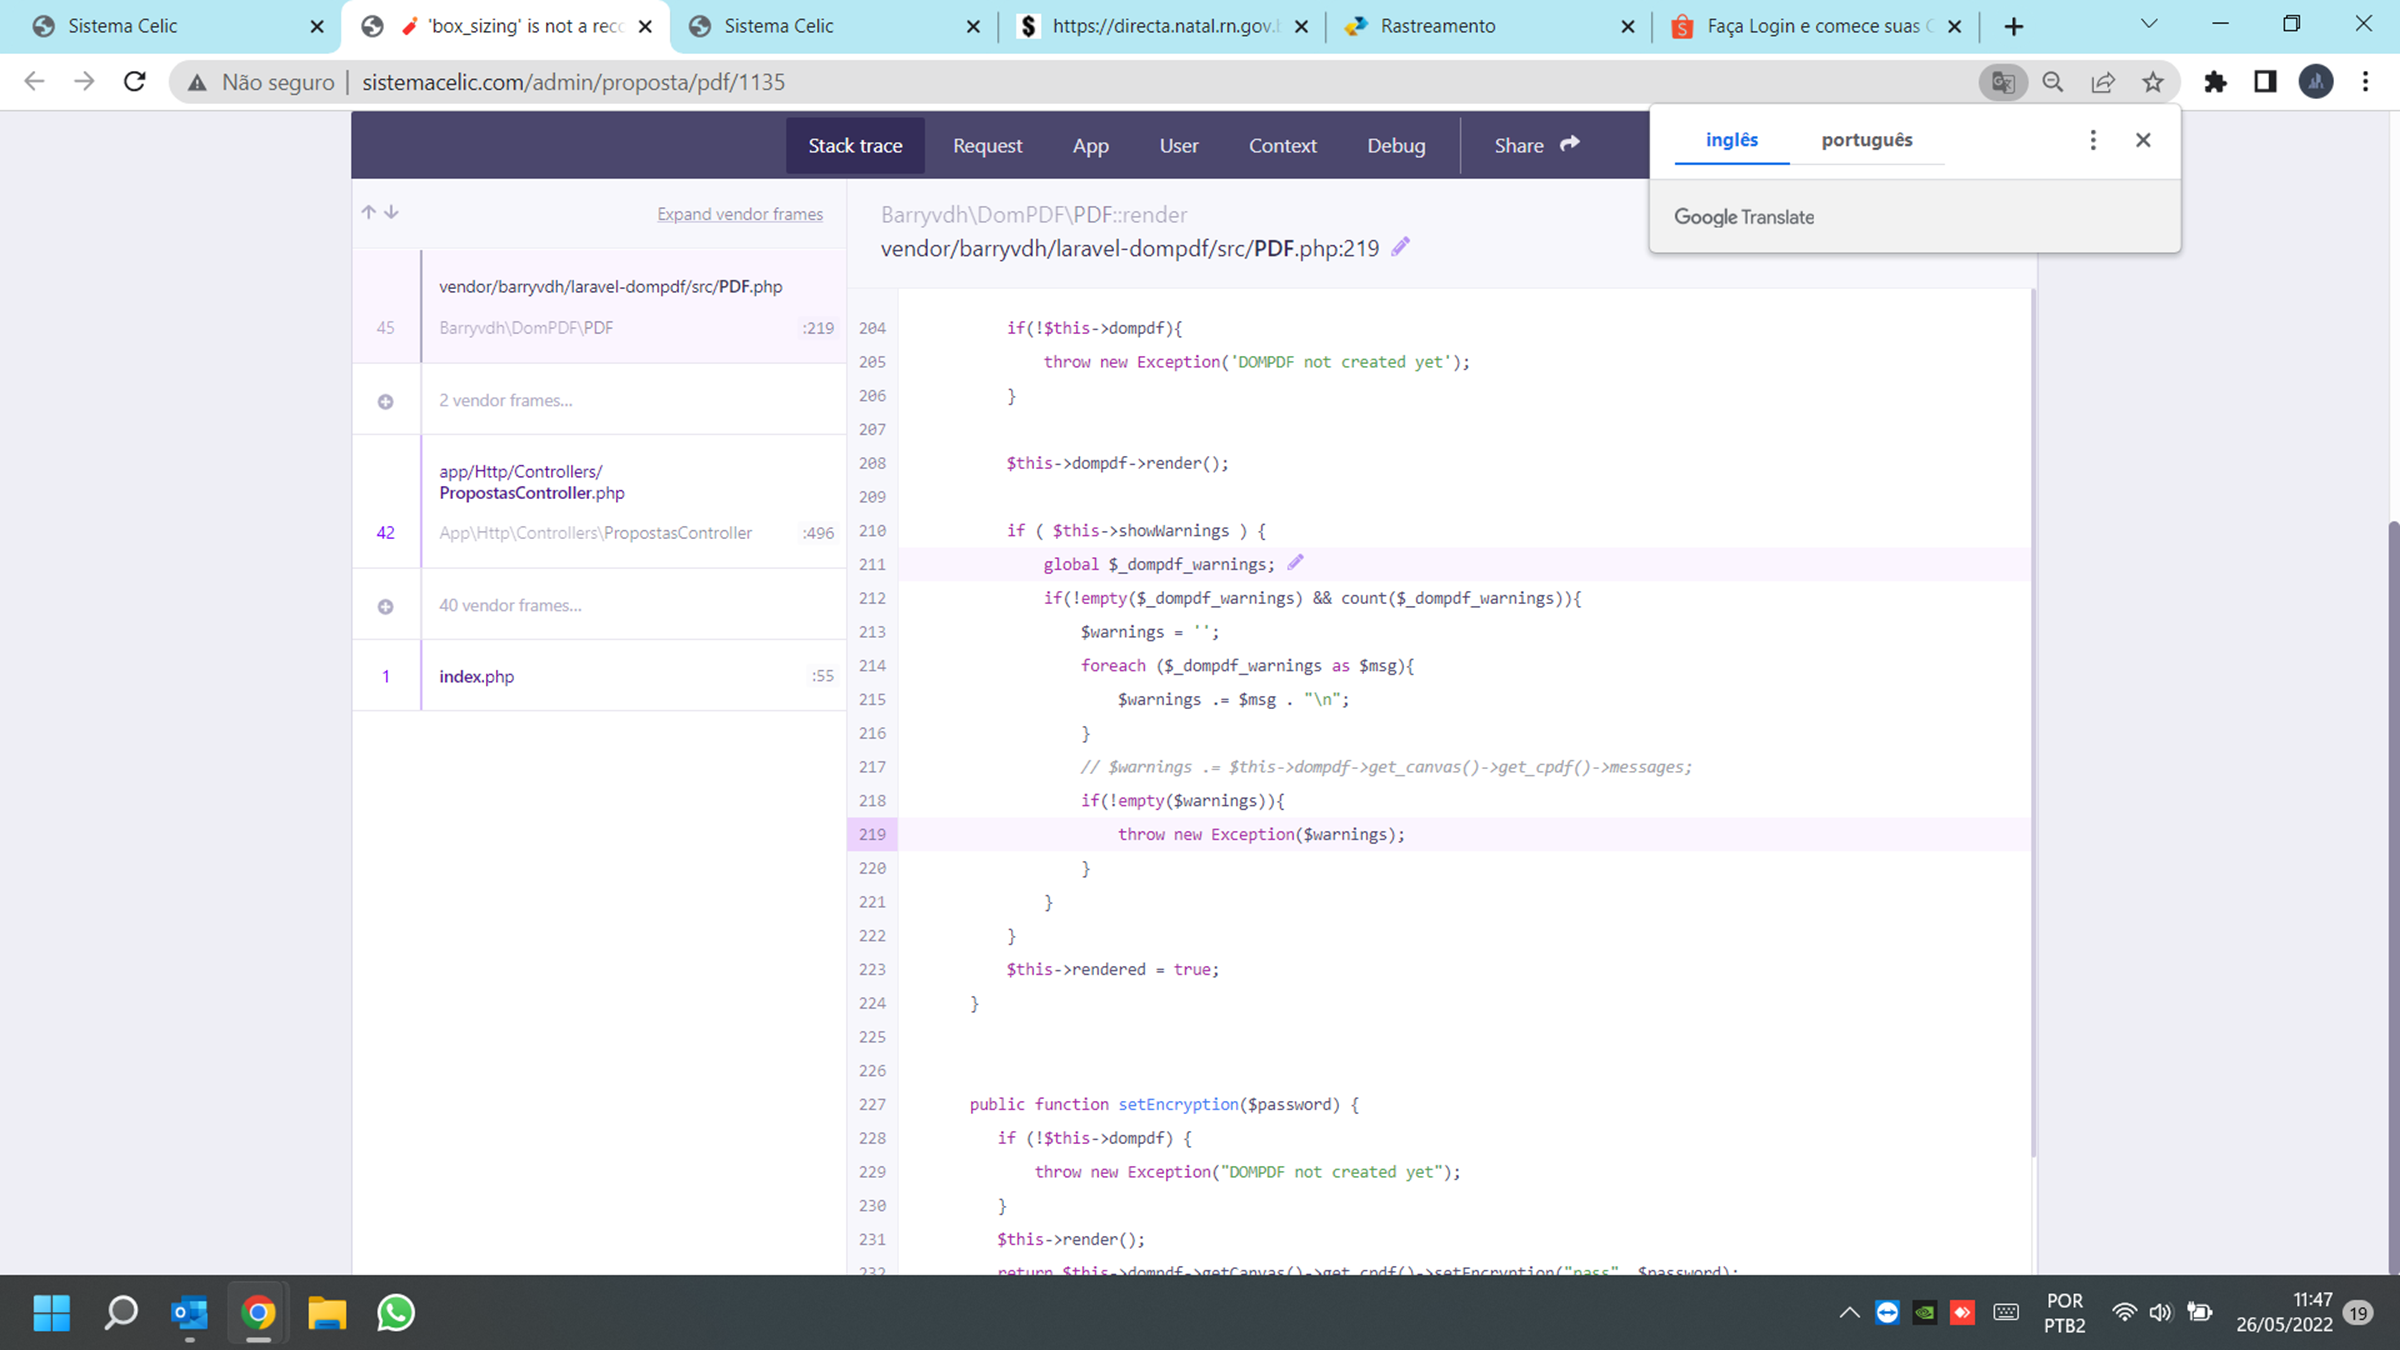Open the Extensions puzzle icon
This screenshot has width=2400, height=1350.
pos(2215,82)
